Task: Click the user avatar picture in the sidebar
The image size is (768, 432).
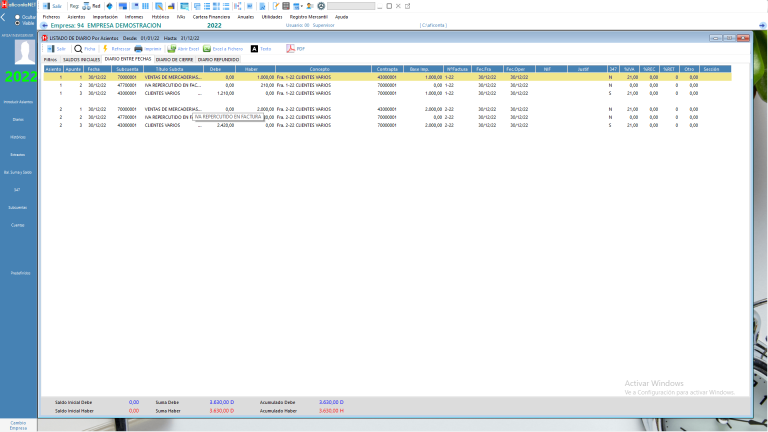Action: click(24, 52)
